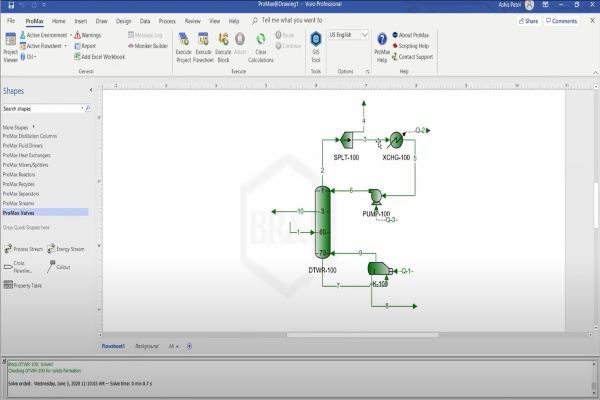Viewport: 600px width, 400px height.
Task: Expand the Active Environment dropdown
Action: click(72, 35)
